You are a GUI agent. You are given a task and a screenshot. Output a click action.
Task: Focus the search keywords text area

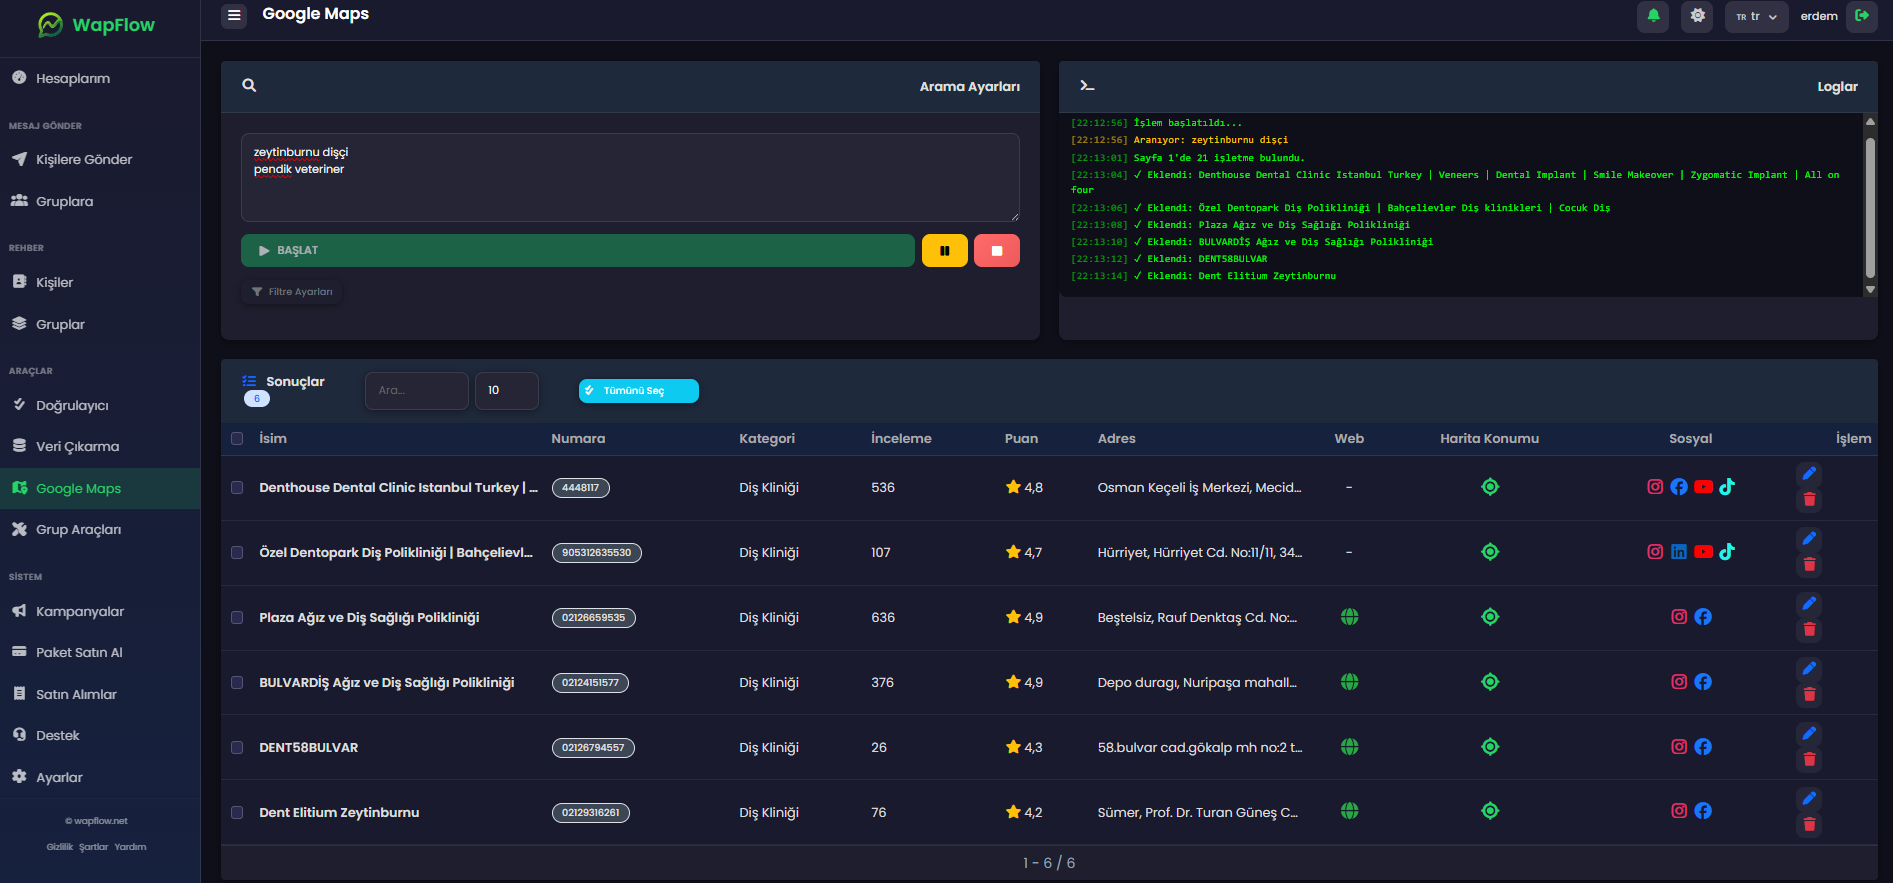630,177
